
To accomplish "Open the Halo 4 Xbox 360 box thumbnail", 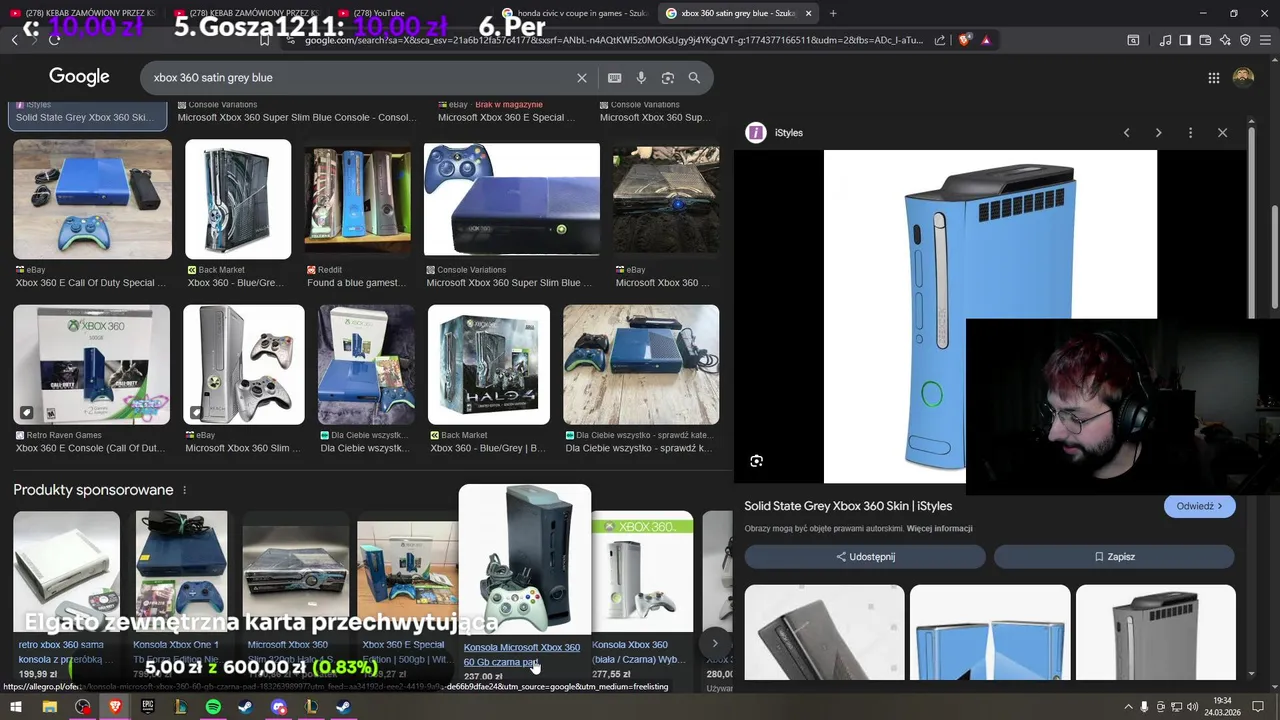I will pos(489,364).
